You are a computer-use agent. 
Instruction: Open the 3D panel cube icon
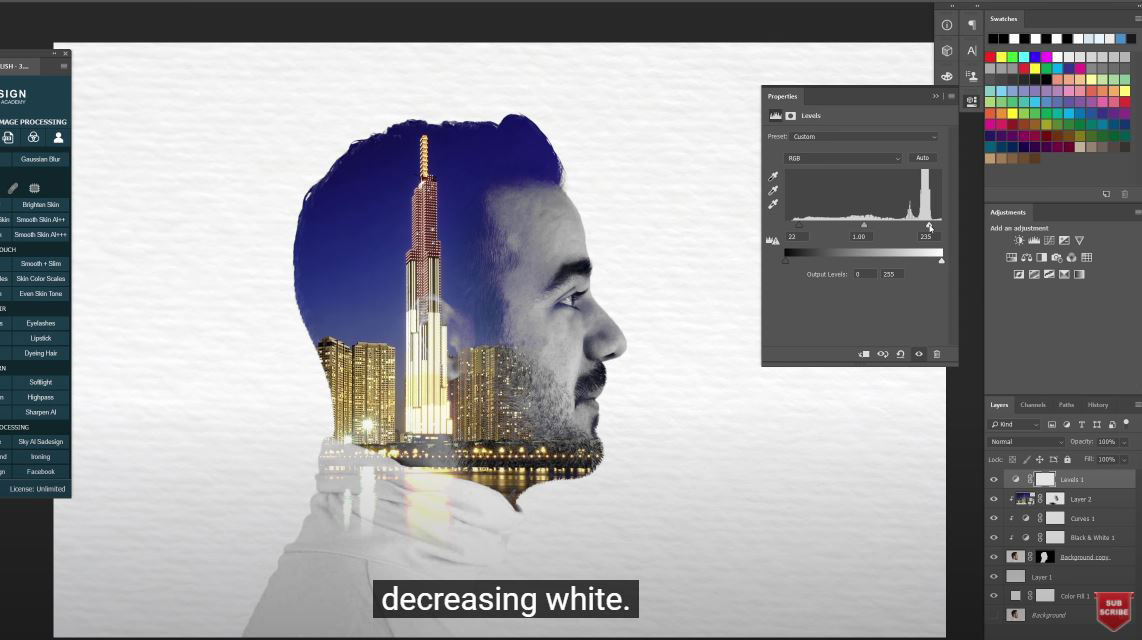point(947,51)
